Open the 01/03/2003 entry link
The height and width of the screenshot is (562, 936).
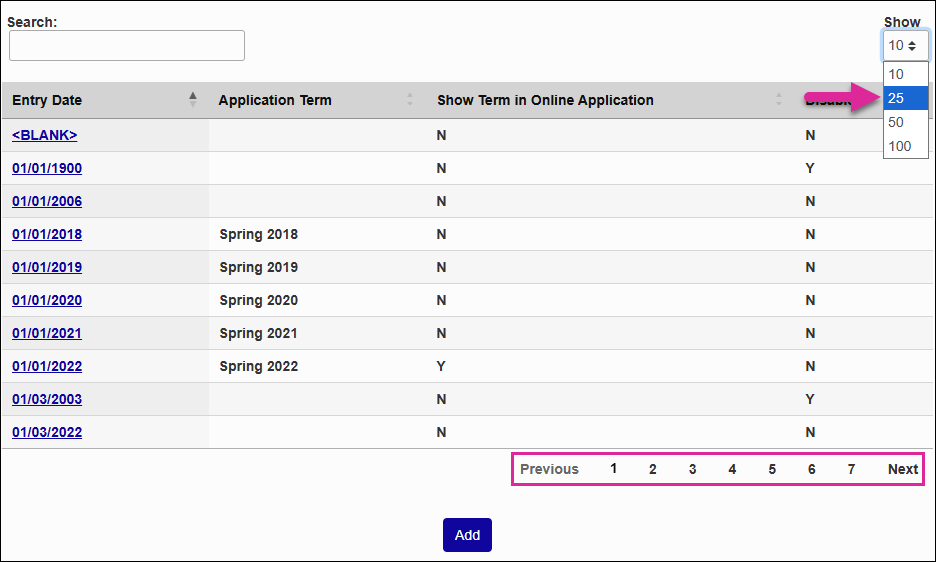click(x=47, y=399)
